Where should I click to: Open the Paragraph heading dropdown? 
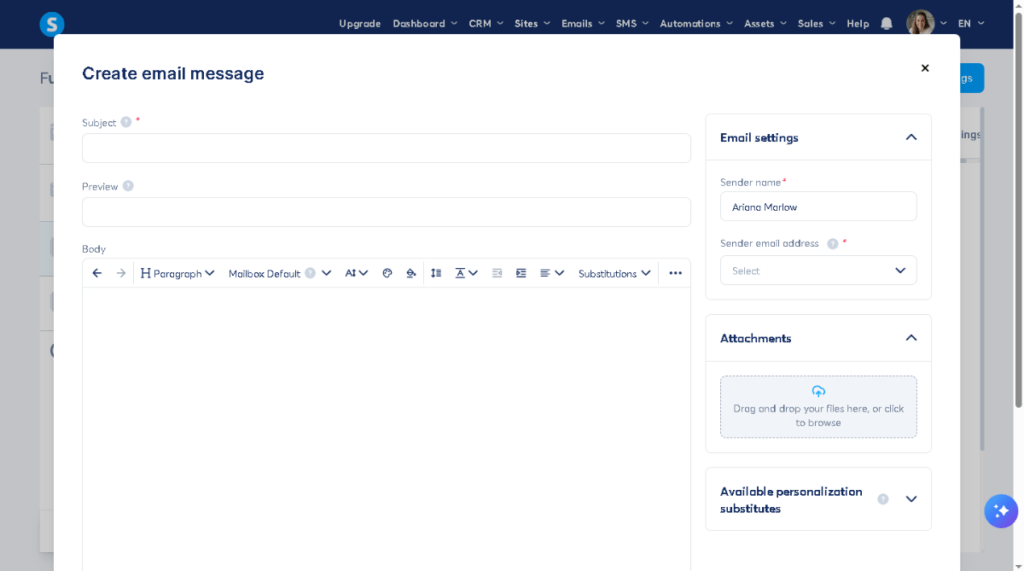pos(177,273)
